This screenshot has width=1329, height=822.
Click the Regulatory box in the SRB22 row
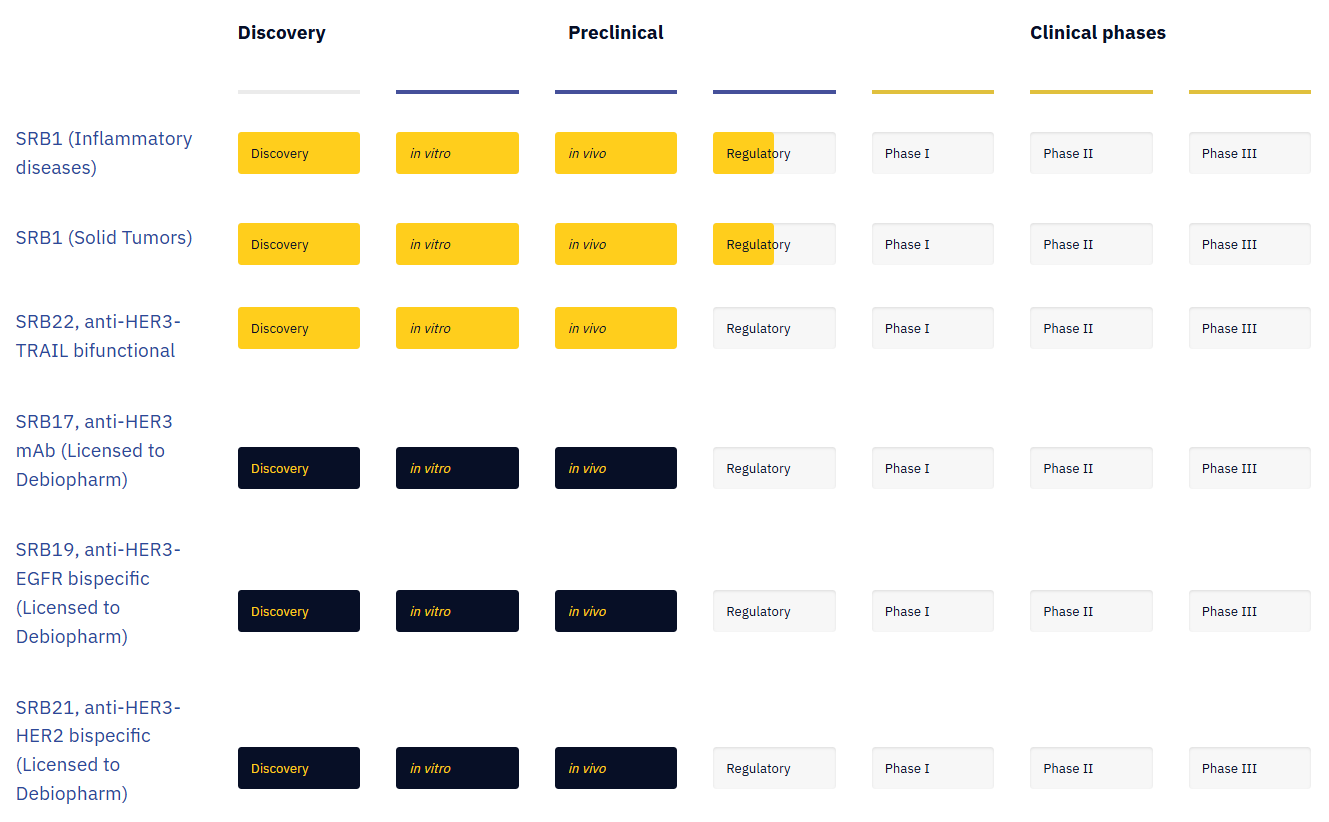[774, 328]
